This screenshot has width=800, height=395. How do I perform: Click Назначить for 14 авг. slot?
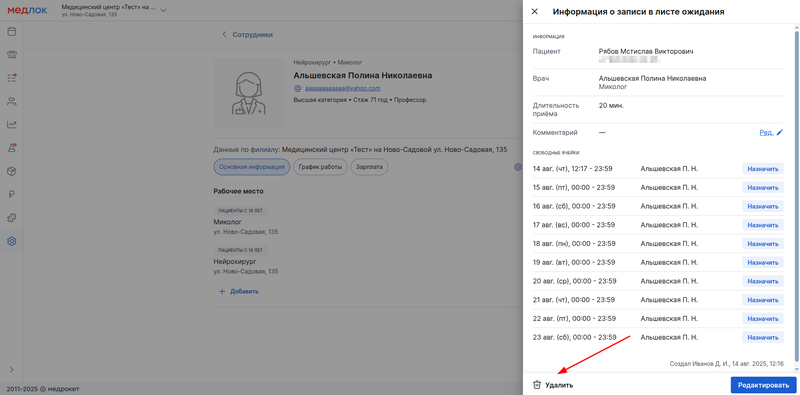(x=763, y=169)
